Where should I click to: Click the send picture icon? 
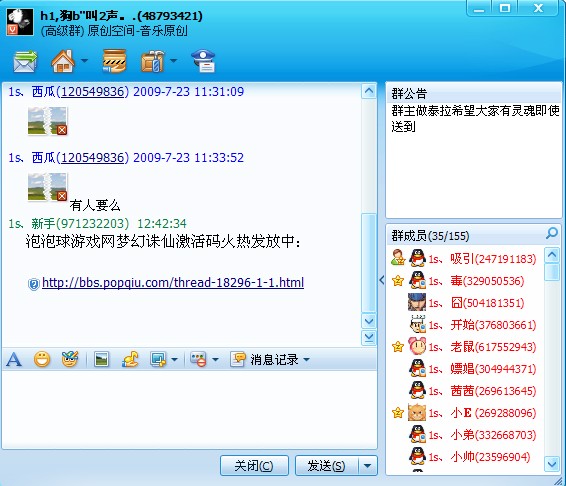pyautogui.click(x=101, y=359)
